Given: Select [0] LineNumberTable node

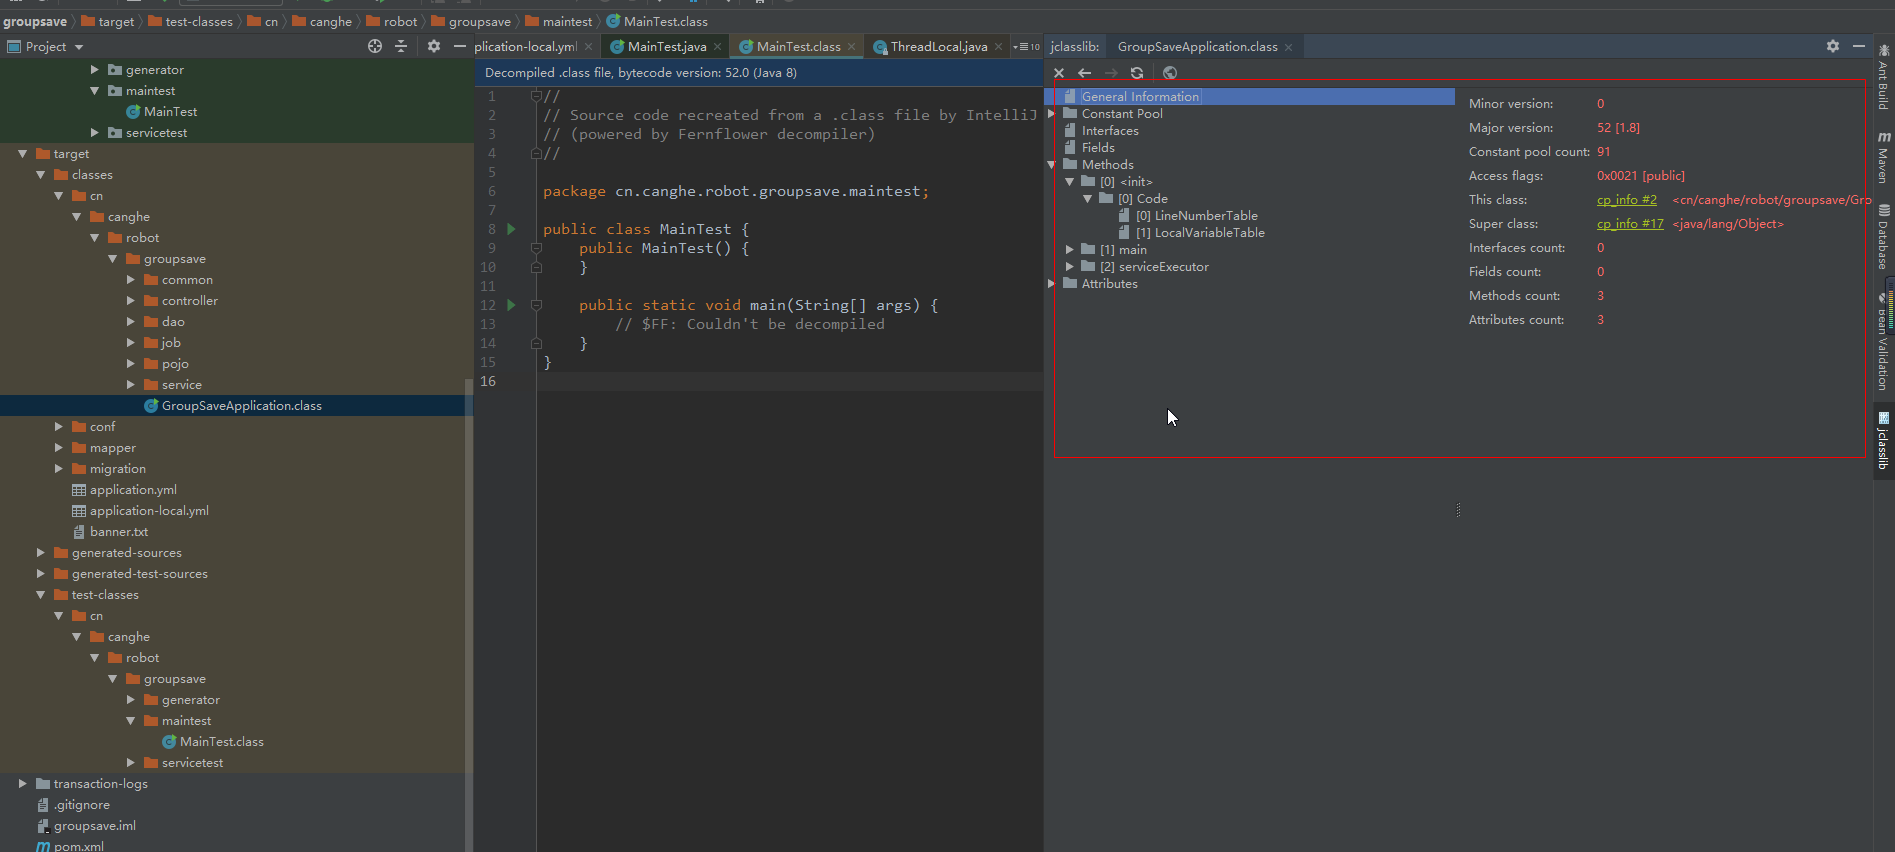Looking at the screenshot, I should [1196, 216].
